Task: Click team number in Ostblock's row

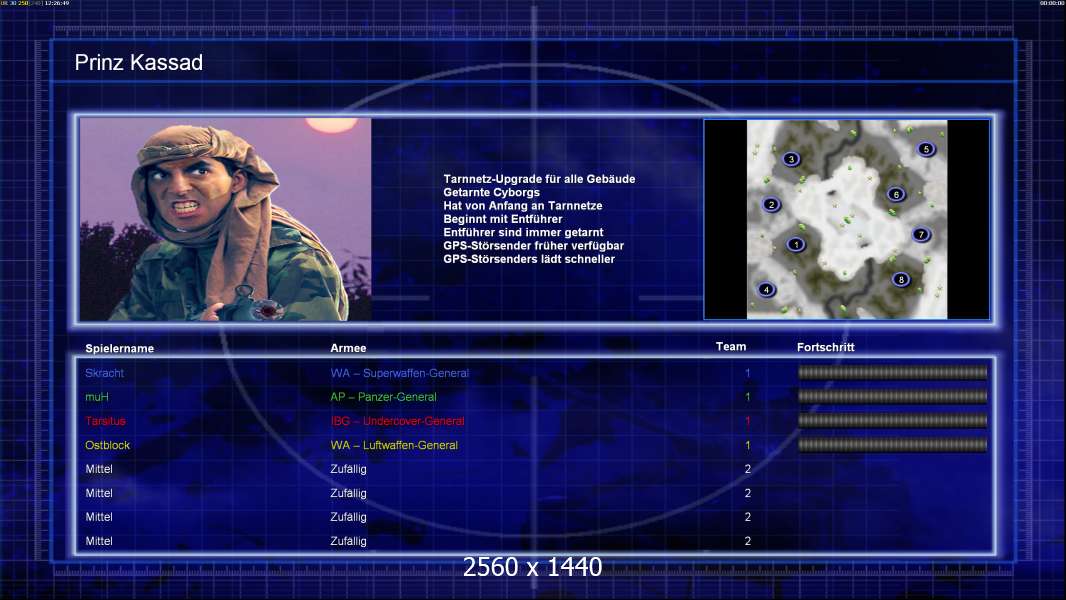Action: (747, 445)
